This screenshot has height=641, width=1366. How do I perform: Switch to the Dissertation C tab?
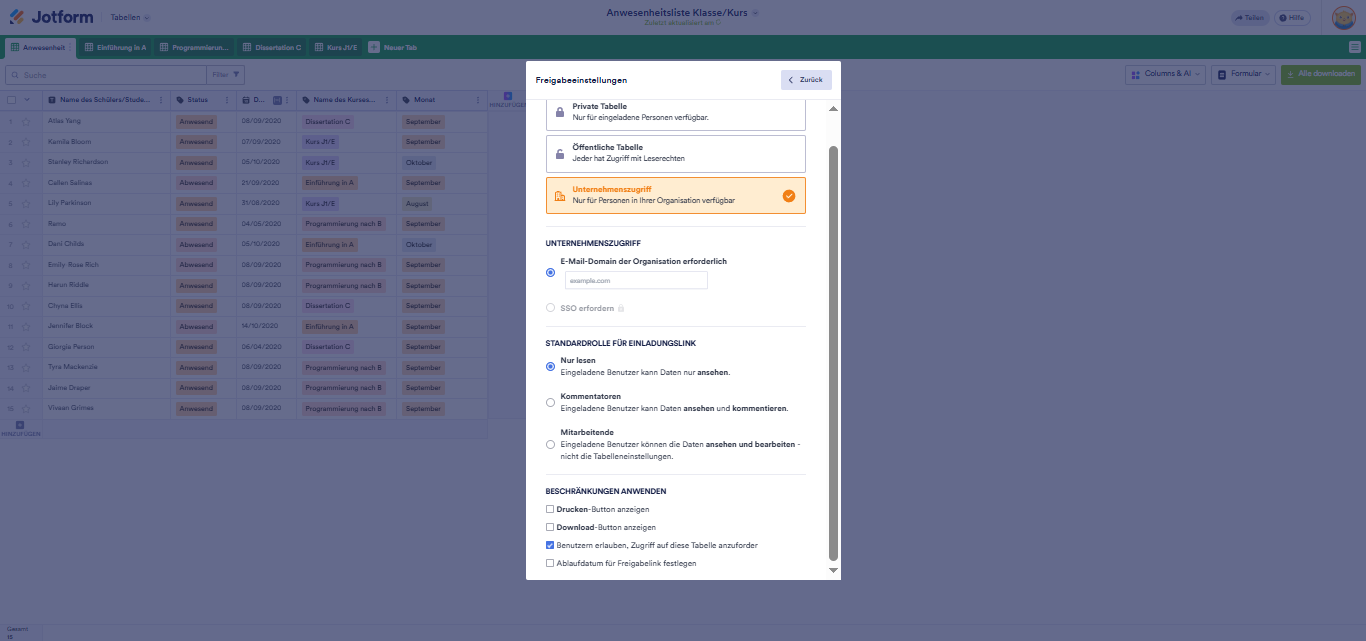point(272,47)
